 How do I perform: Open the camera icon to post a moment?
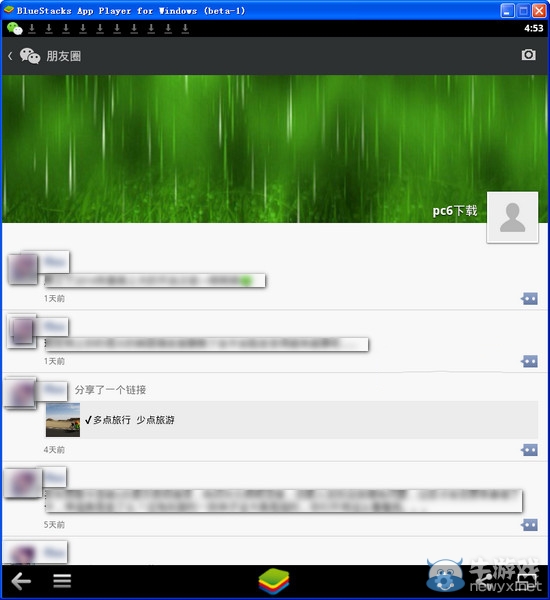click(x=528, y=55)
